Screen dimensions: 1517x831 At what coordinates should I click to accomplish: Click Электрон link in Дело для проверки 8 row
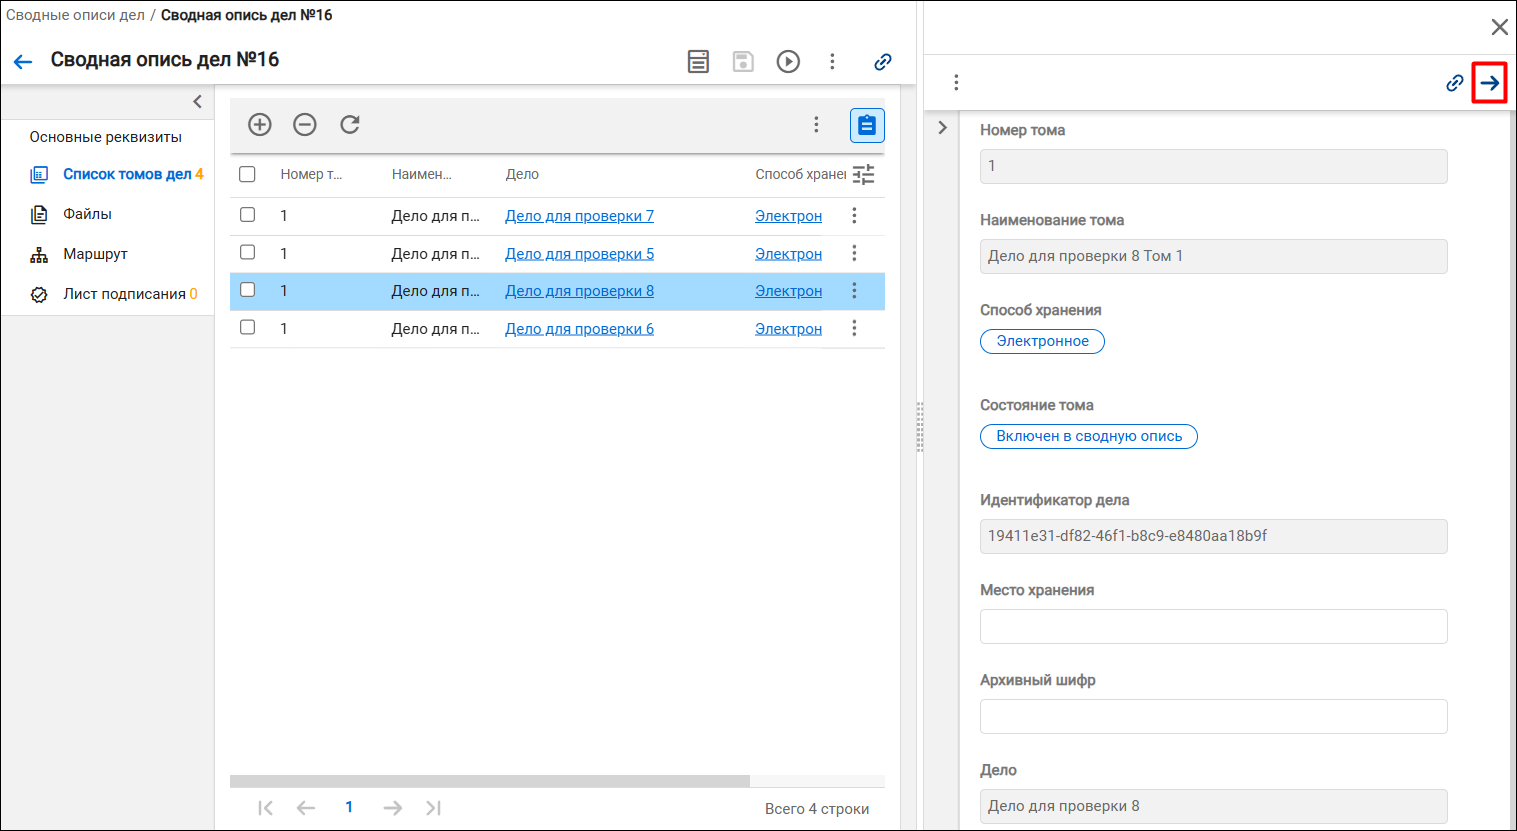pyautogui.click(x=788, y=291)
